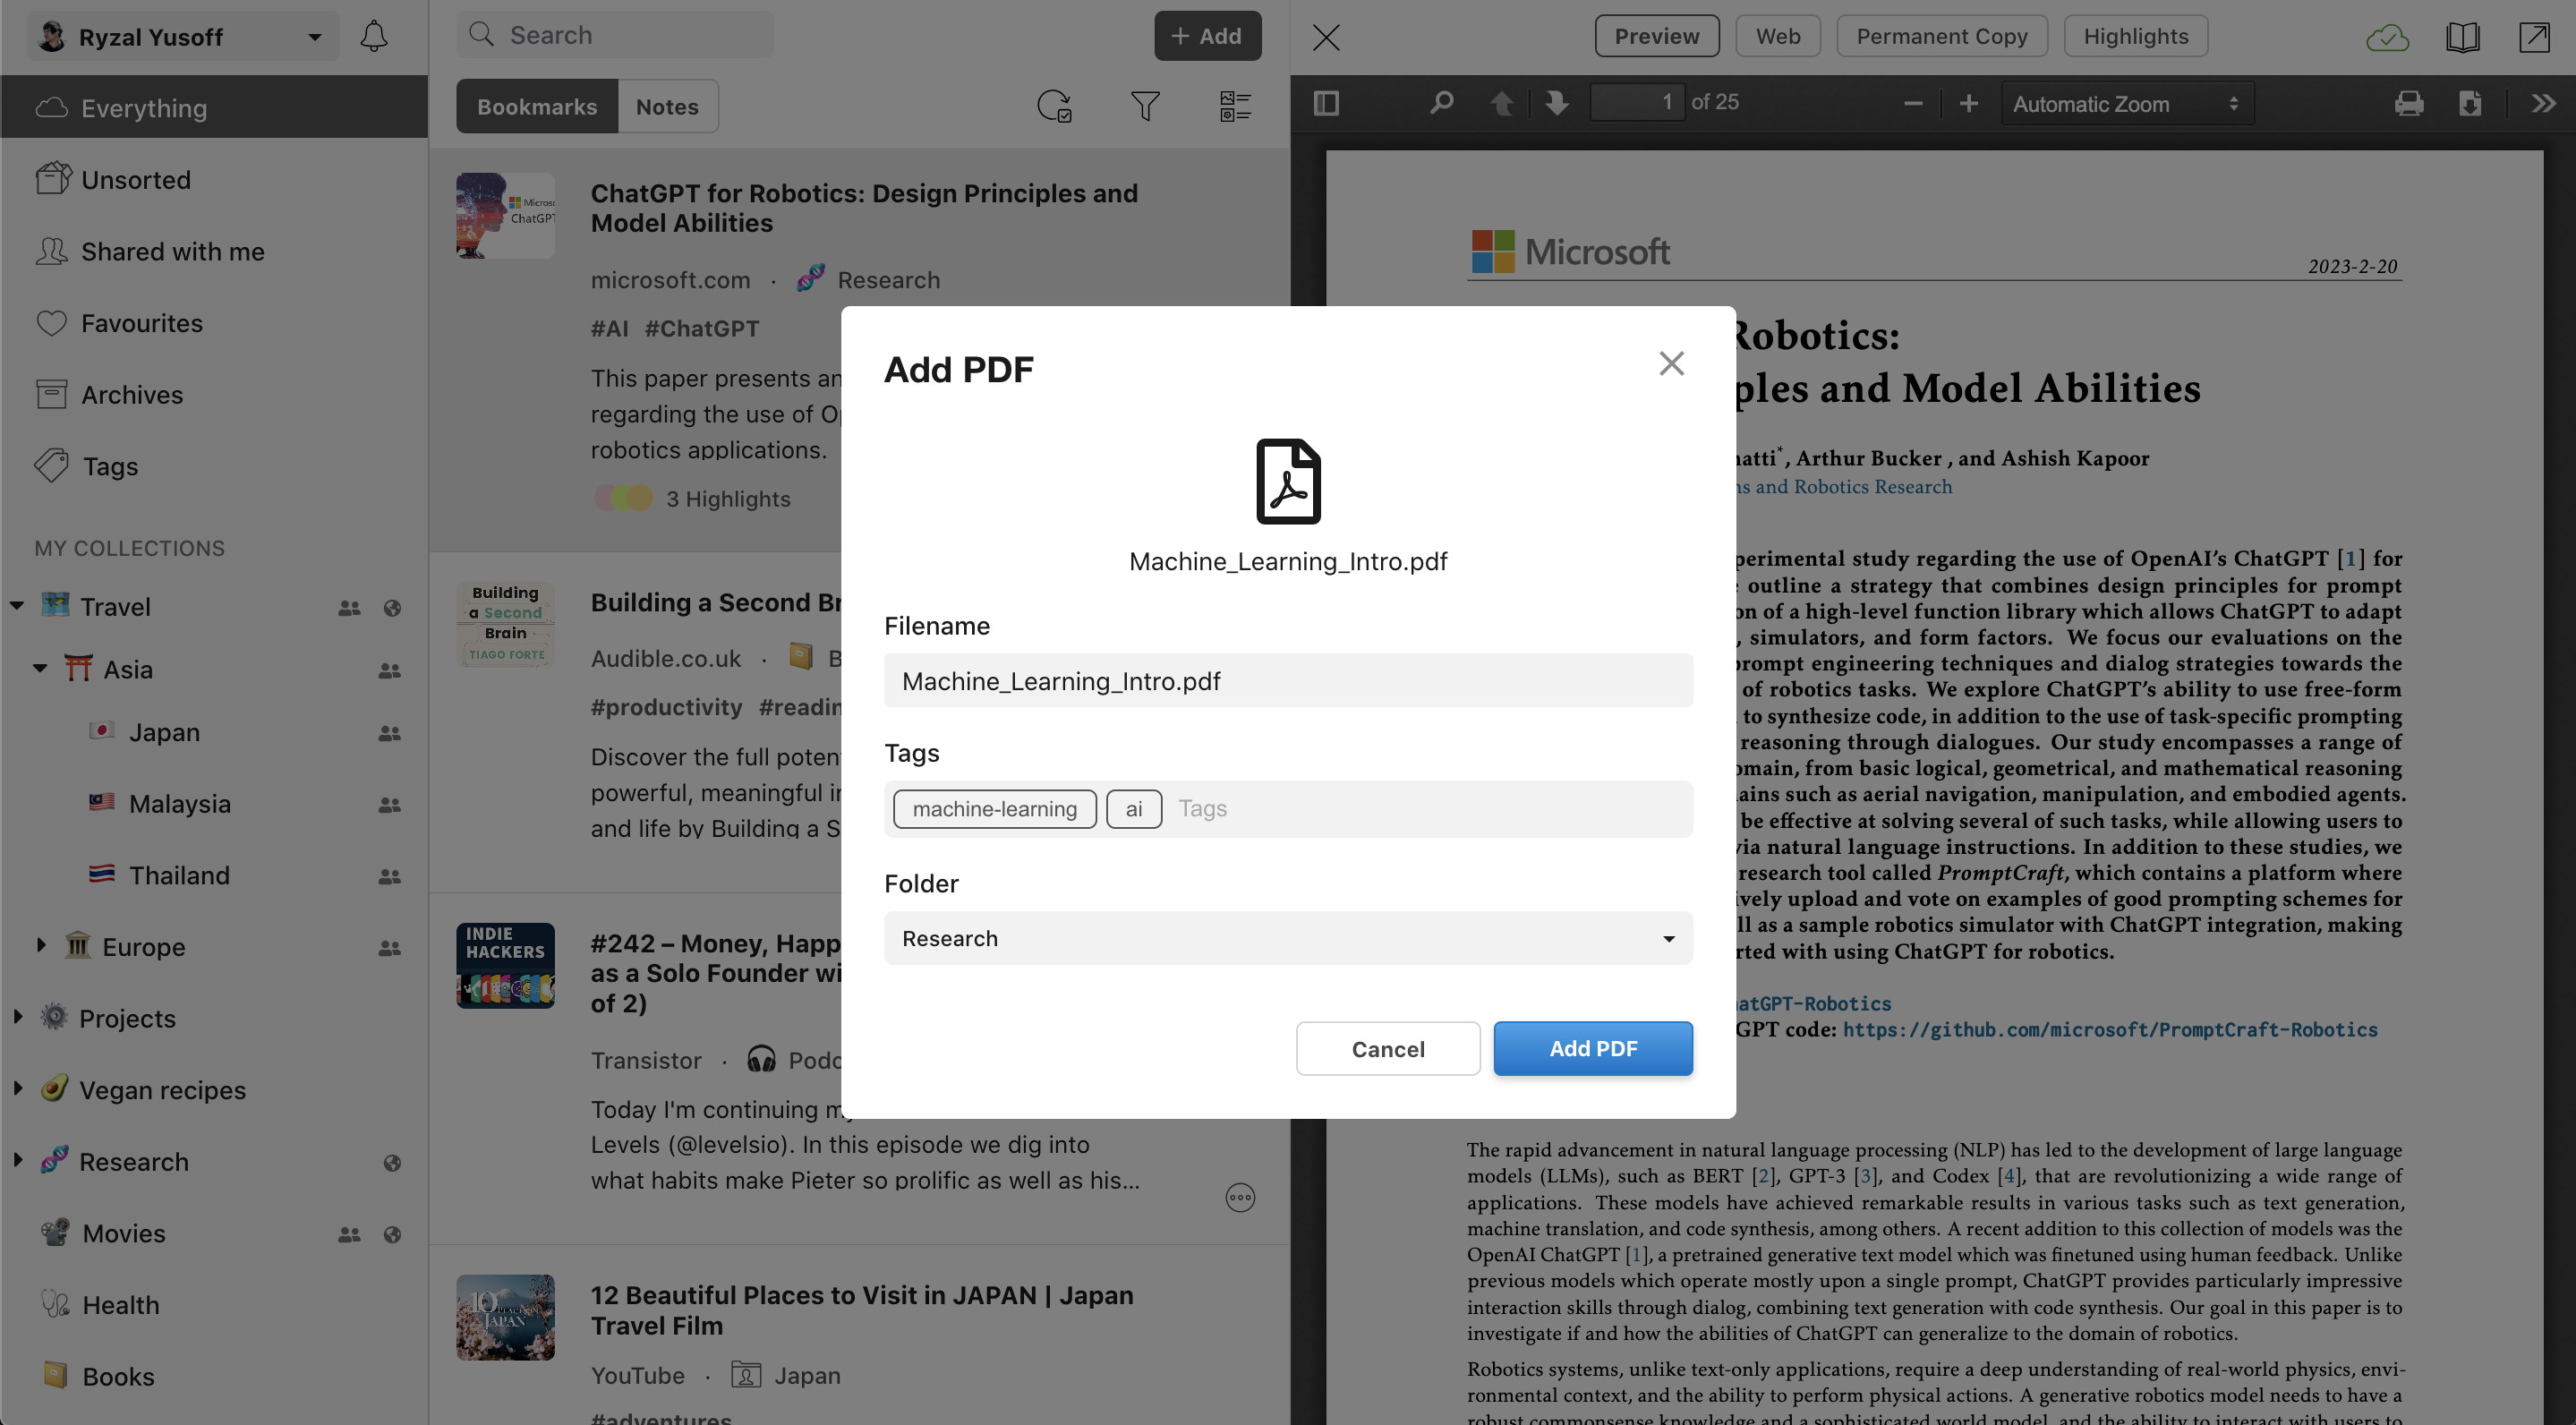The image size is (2576, 1425).
Task: Click the Filename input field
Action: click(1288, 681)
